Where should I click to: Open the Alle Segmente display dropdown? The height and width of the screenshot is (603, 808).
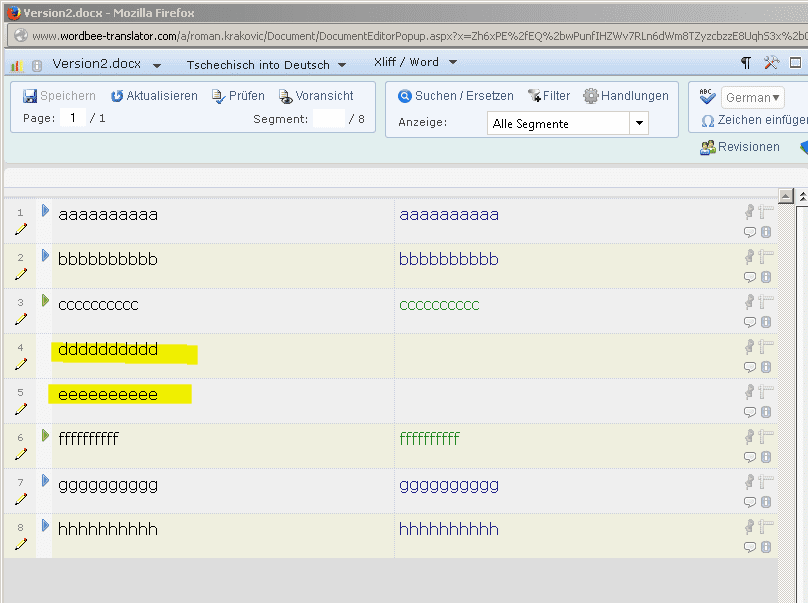567,124
